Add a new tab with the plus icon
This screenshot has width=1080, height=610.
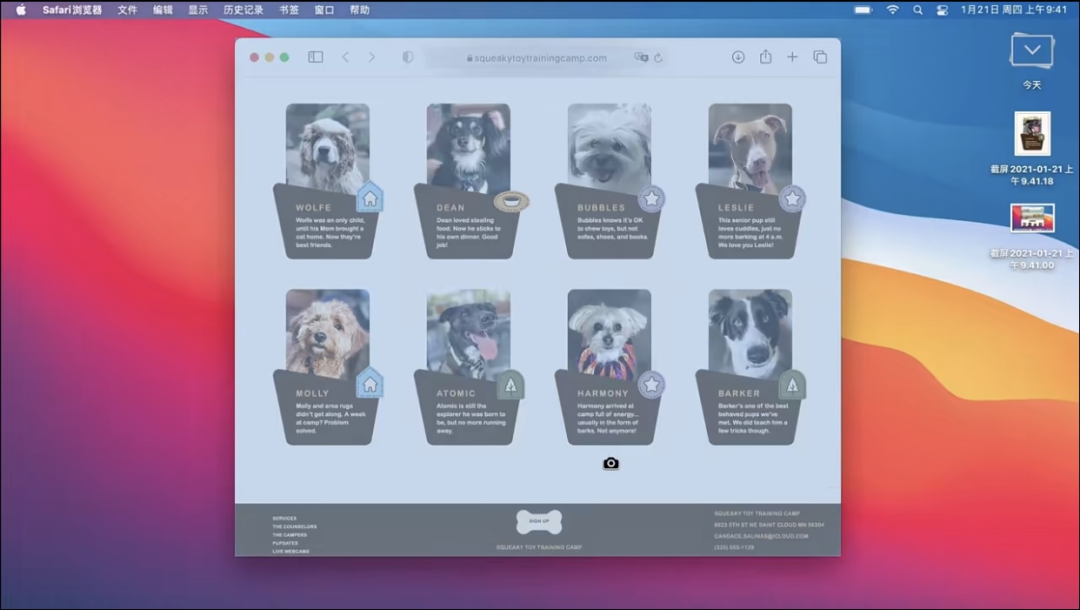coord(792,57)
